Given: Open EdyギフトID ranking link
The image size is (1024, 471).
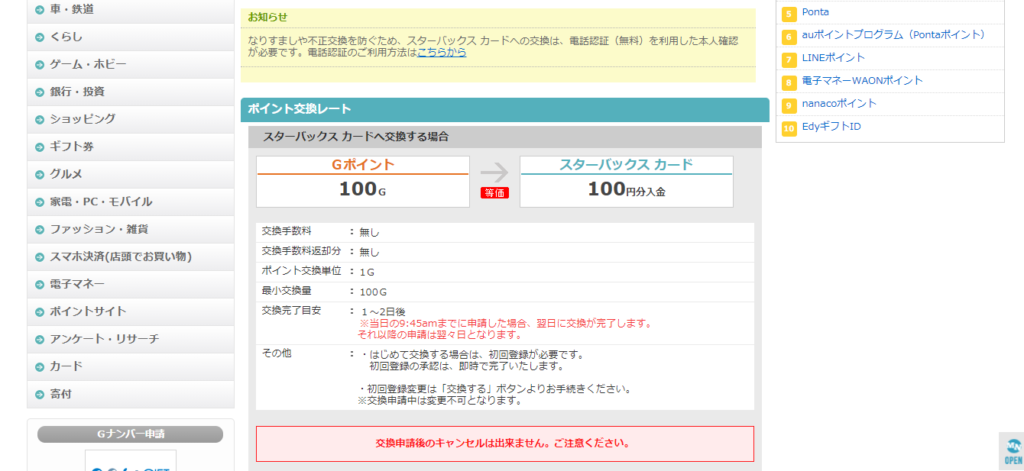Looking at the screenshot, I should pyautogui.click(x=831, y=126).
